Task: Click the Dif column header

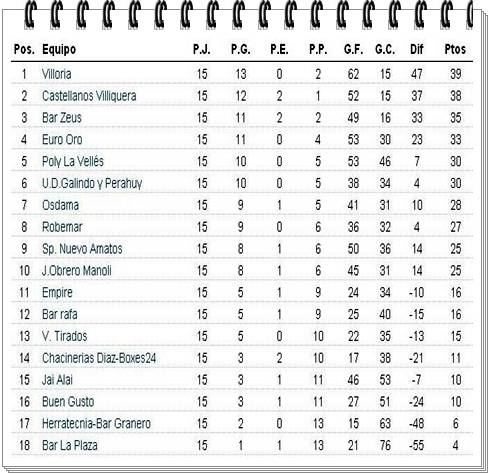Action: click(x=417, y=49)
